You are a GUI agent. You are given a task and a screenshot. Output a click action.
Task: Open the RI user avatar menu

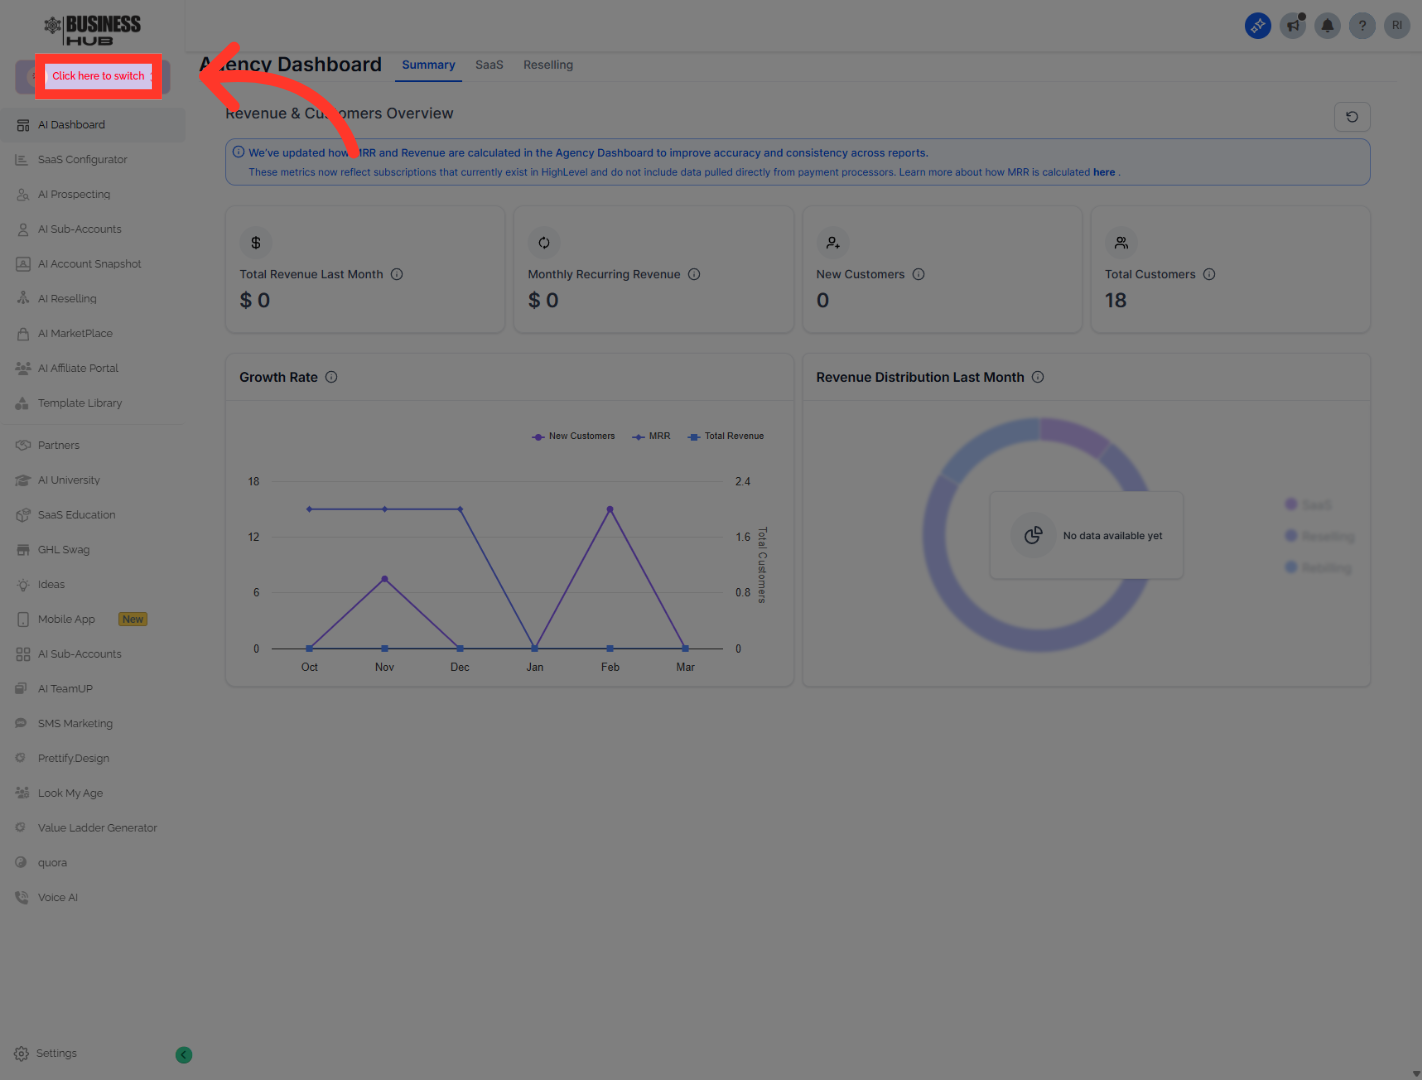1397,26
